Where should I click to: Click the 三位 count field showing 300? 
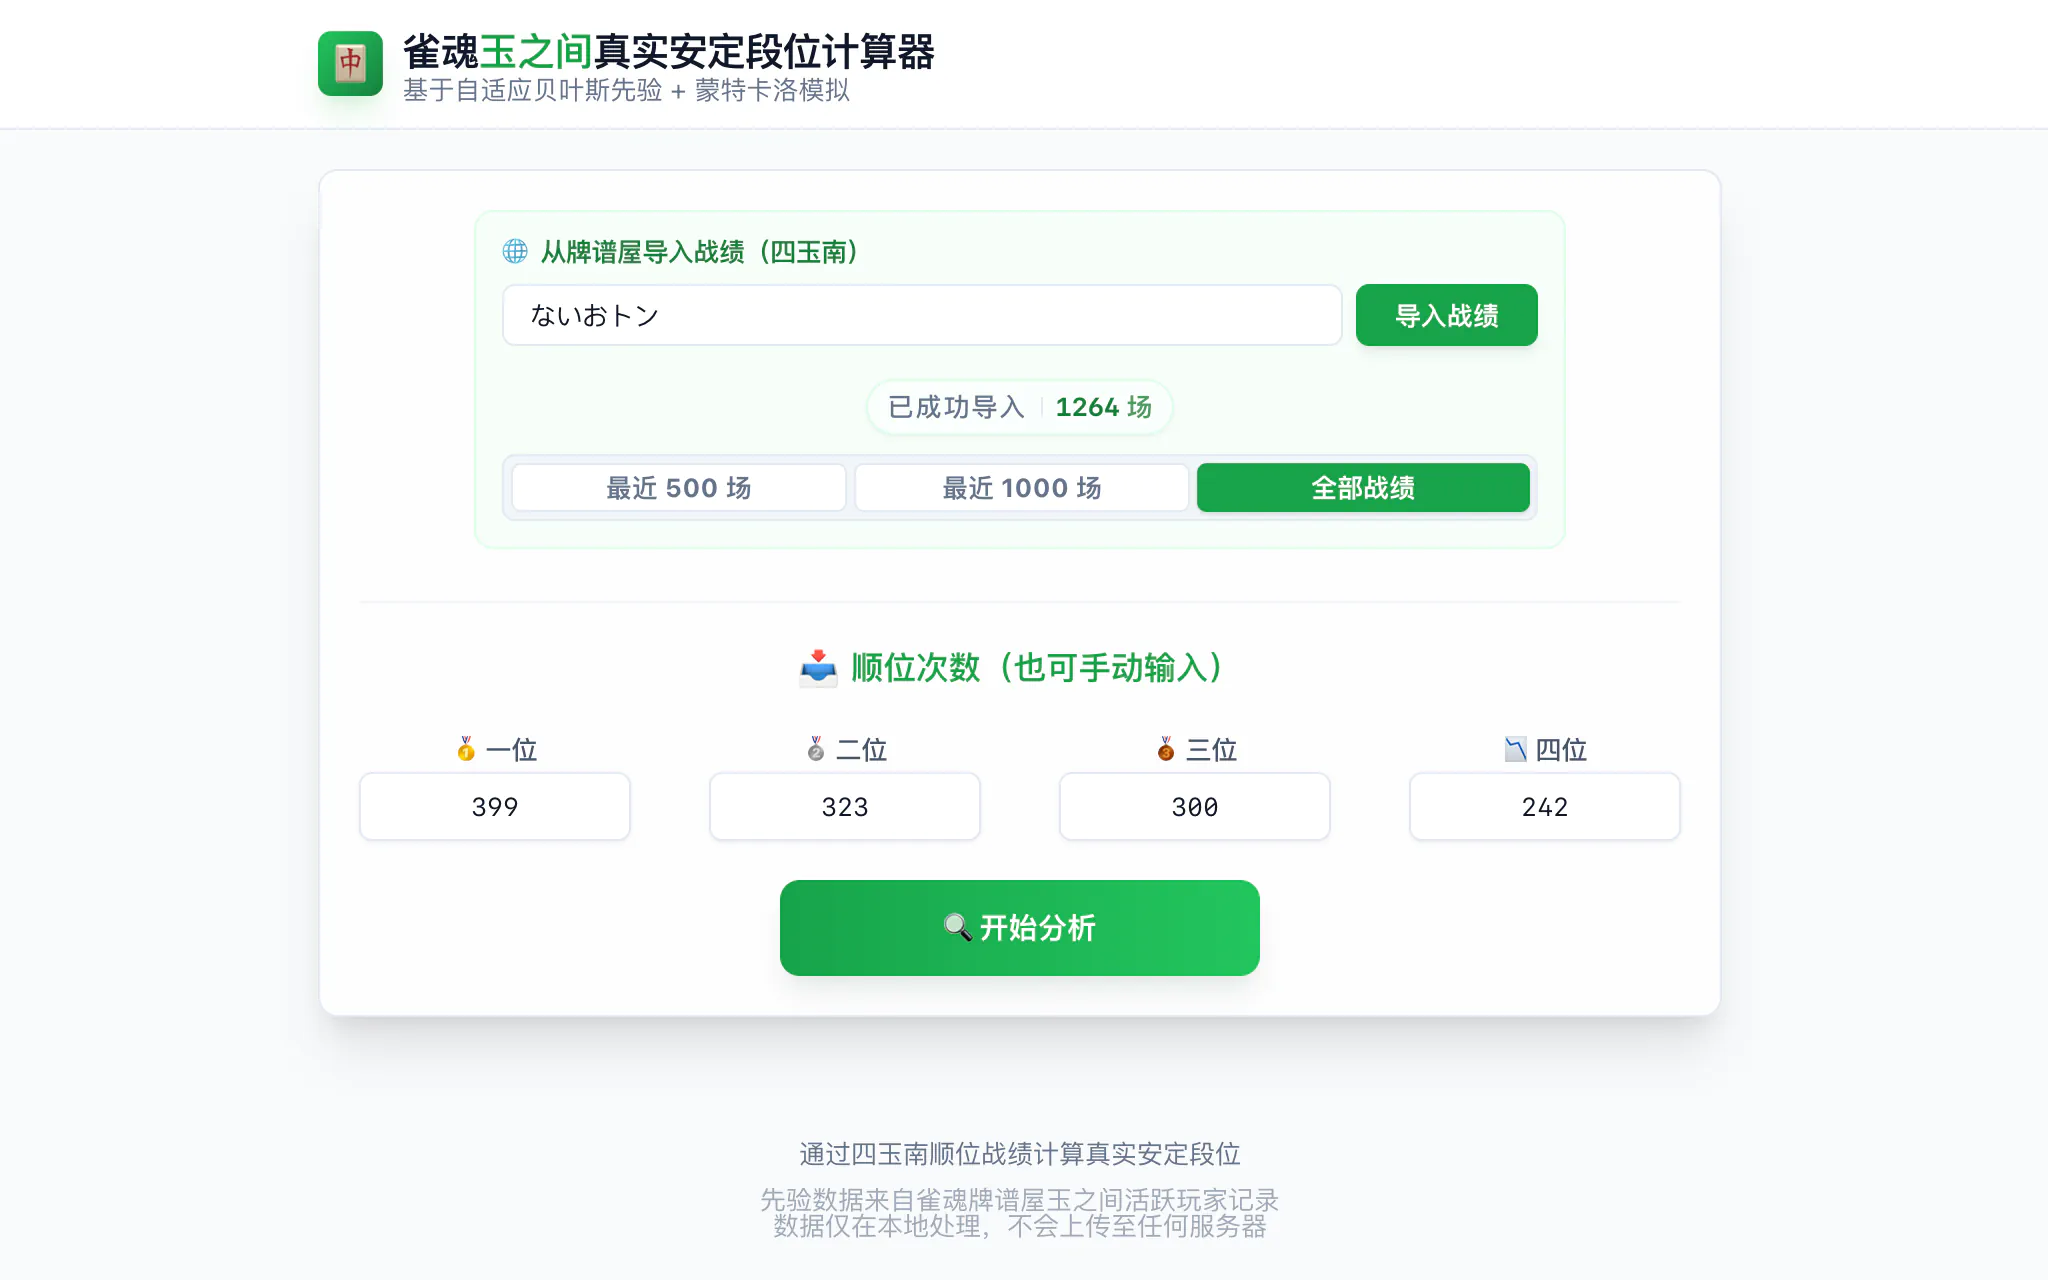1195,806
